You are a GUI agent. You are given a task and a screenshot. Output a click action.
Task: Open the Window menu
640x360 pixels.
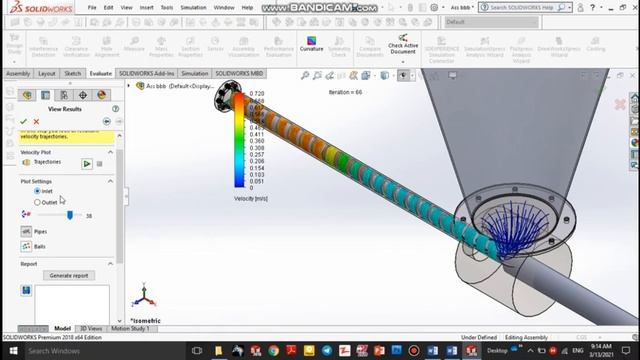tap(224, 7)
